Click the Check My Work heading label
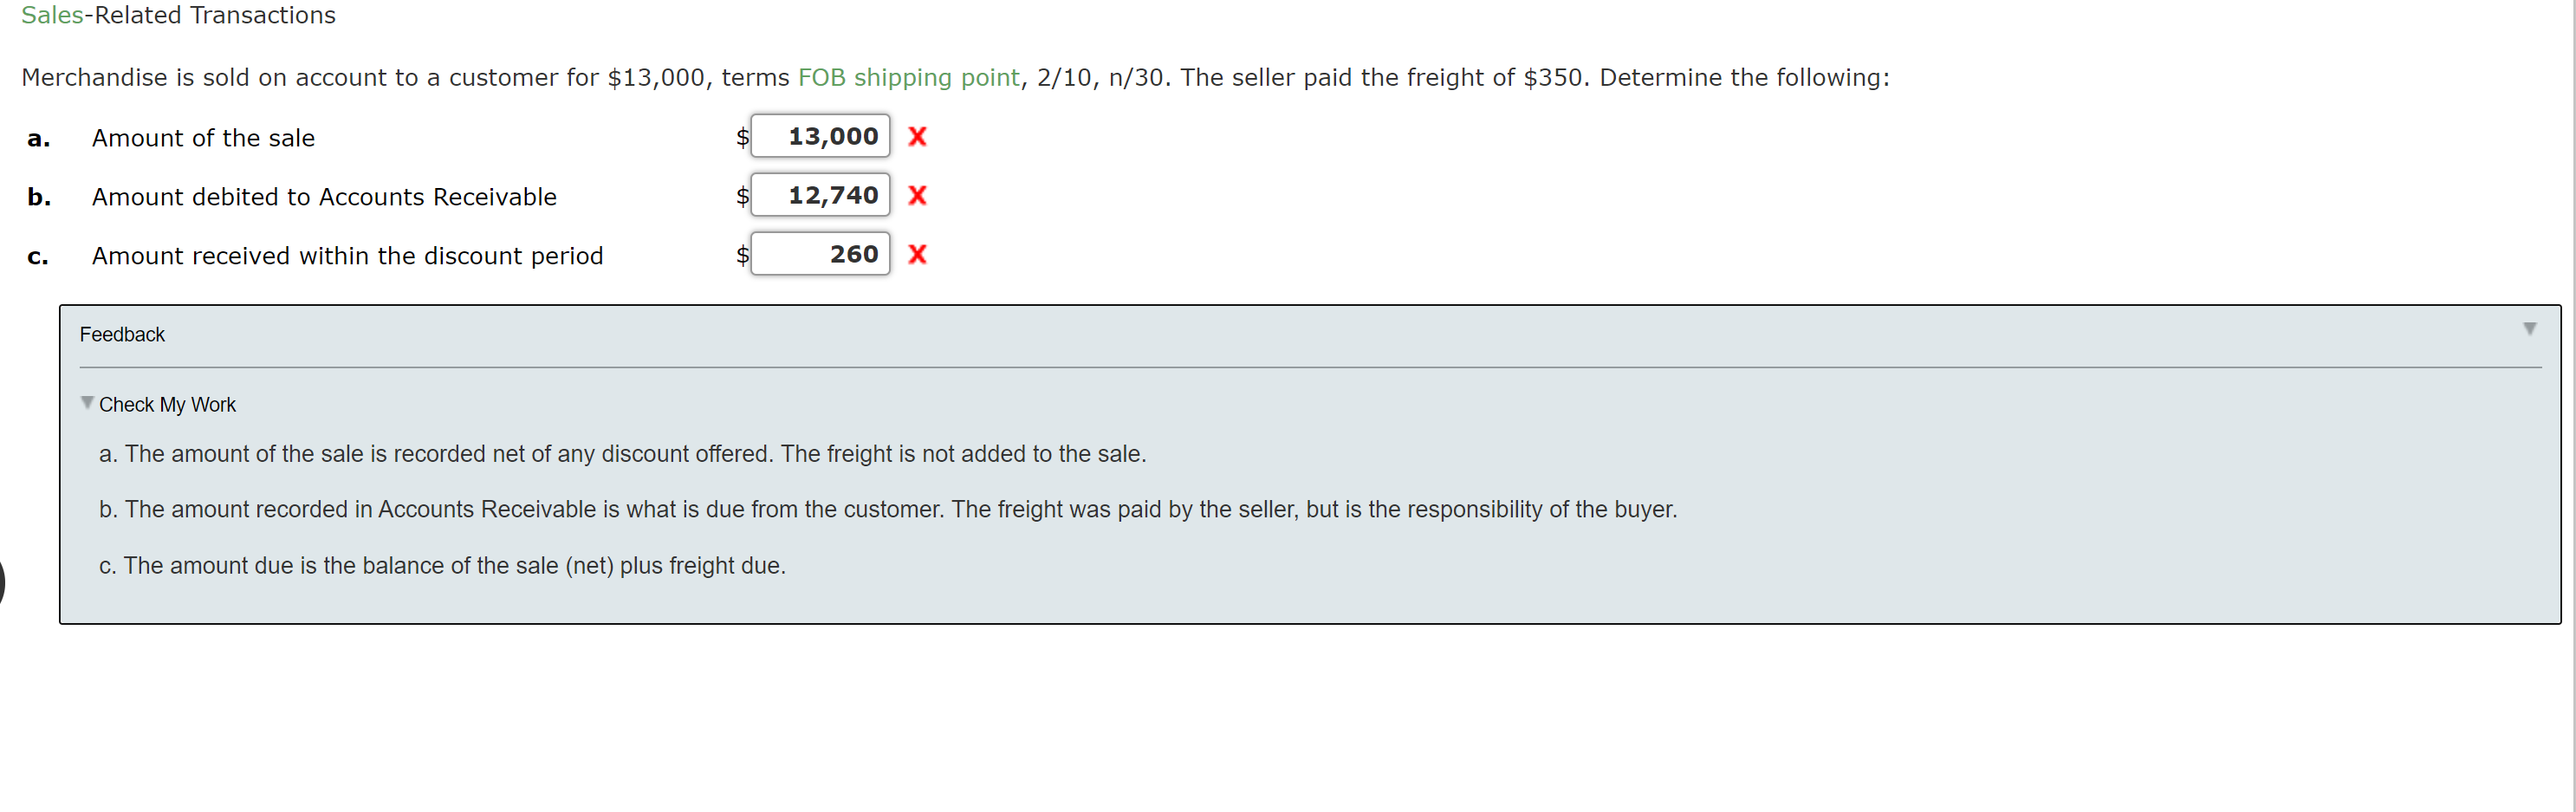 (167, 404)
